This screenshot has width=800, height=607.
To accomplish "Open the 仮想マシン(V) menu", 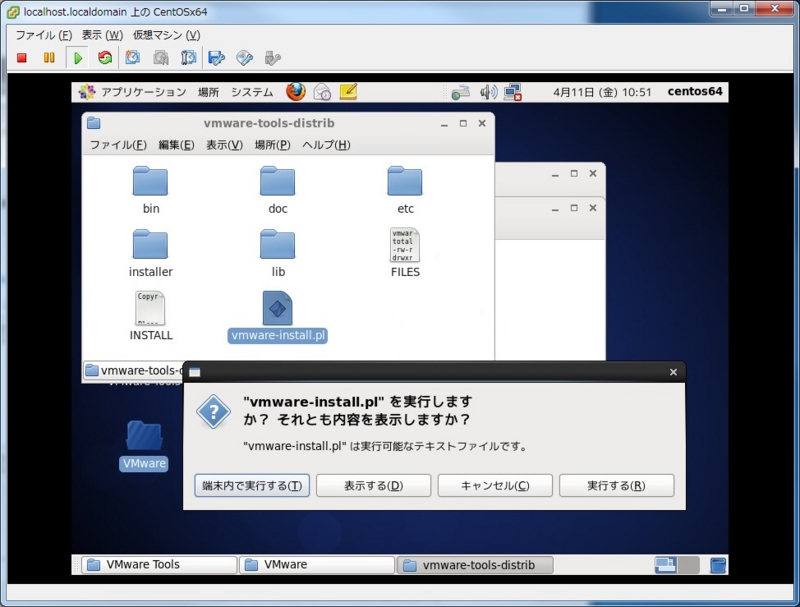I will pyautogui.click(x=166, y=35).
